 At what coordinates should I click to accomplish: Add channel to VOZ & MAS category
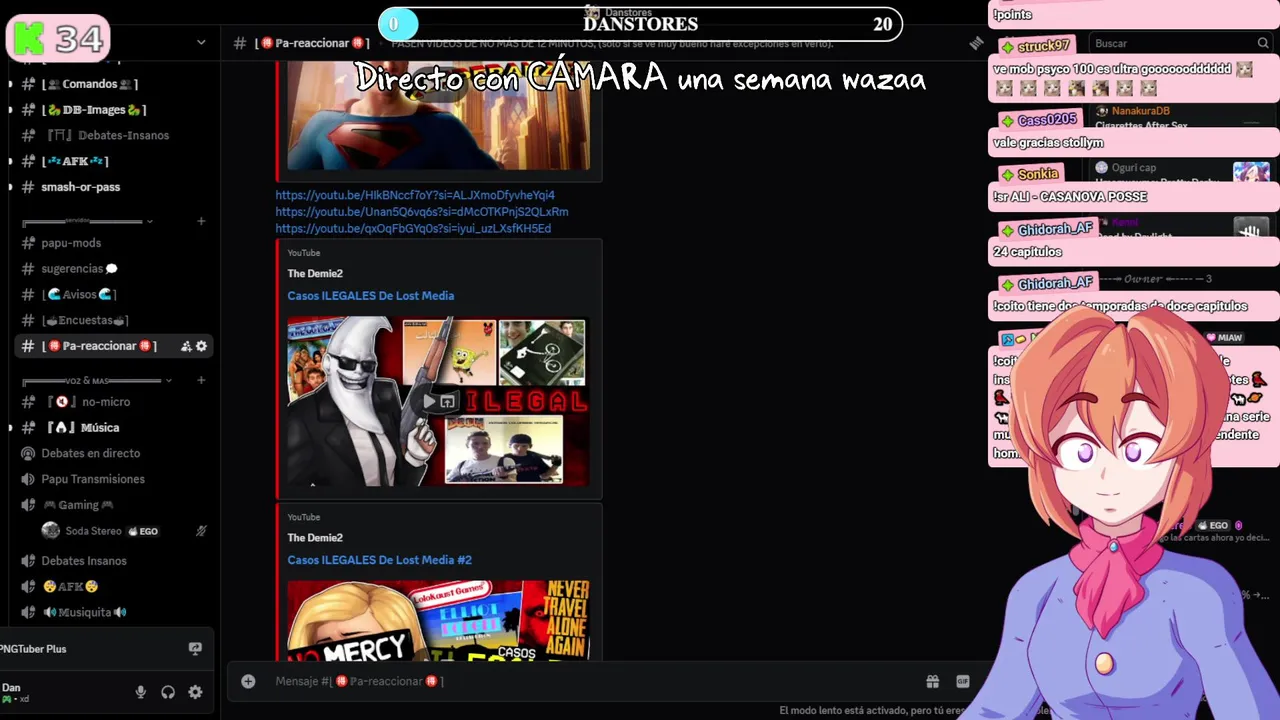(x=201, y=380)
